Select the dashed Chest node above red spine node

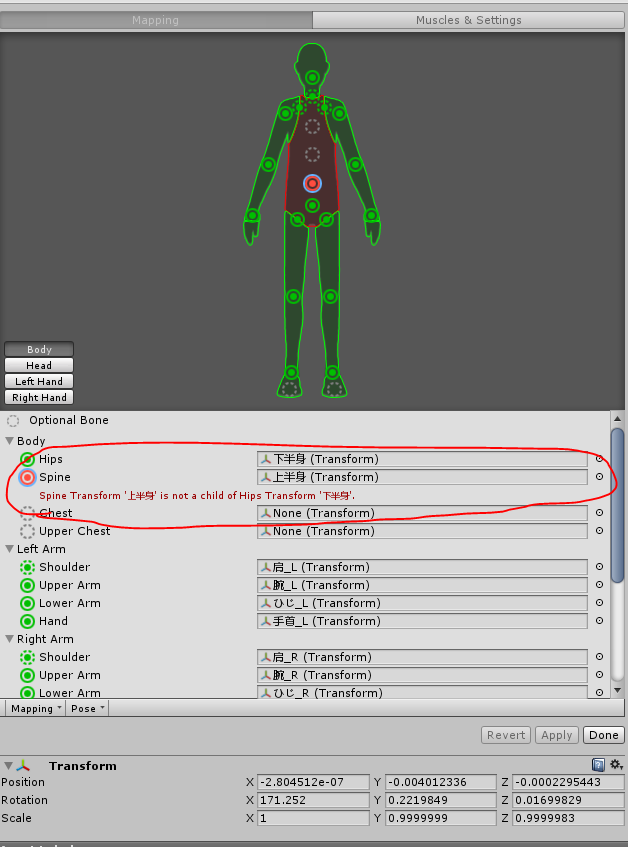pyautogui.click(x=312, y=154)
